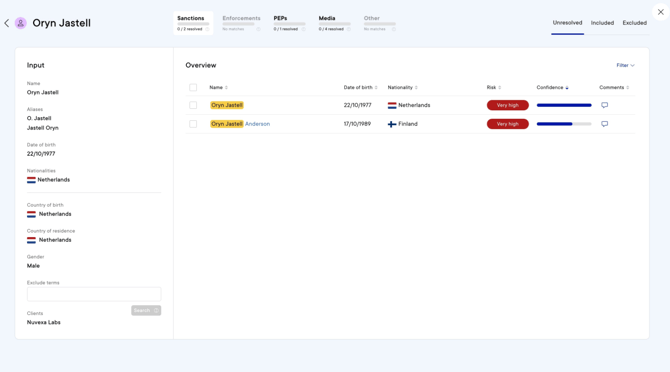Open comments for the Netherlands match
Screen dimensions: 670x372
(x=604, y=105)
